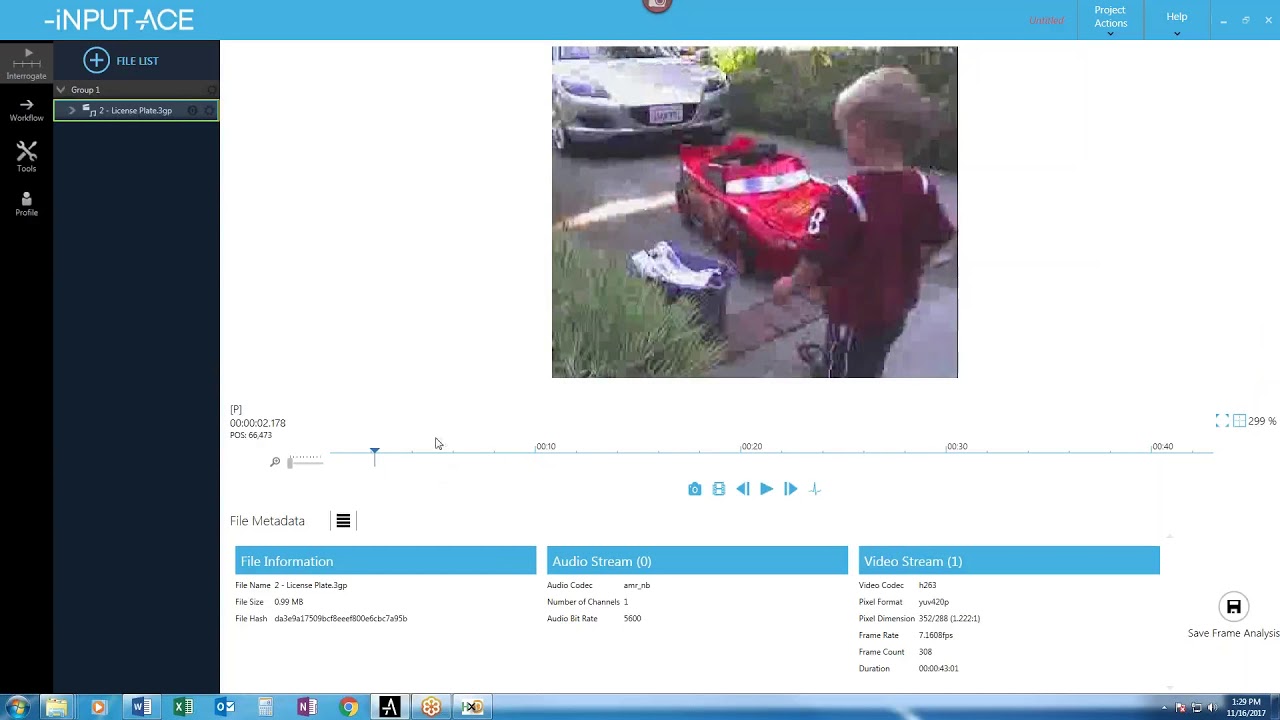Jump to the 00:20 timeline mark
The height and width of the screenshot is (720, 1280).
[x=751, y=446]
